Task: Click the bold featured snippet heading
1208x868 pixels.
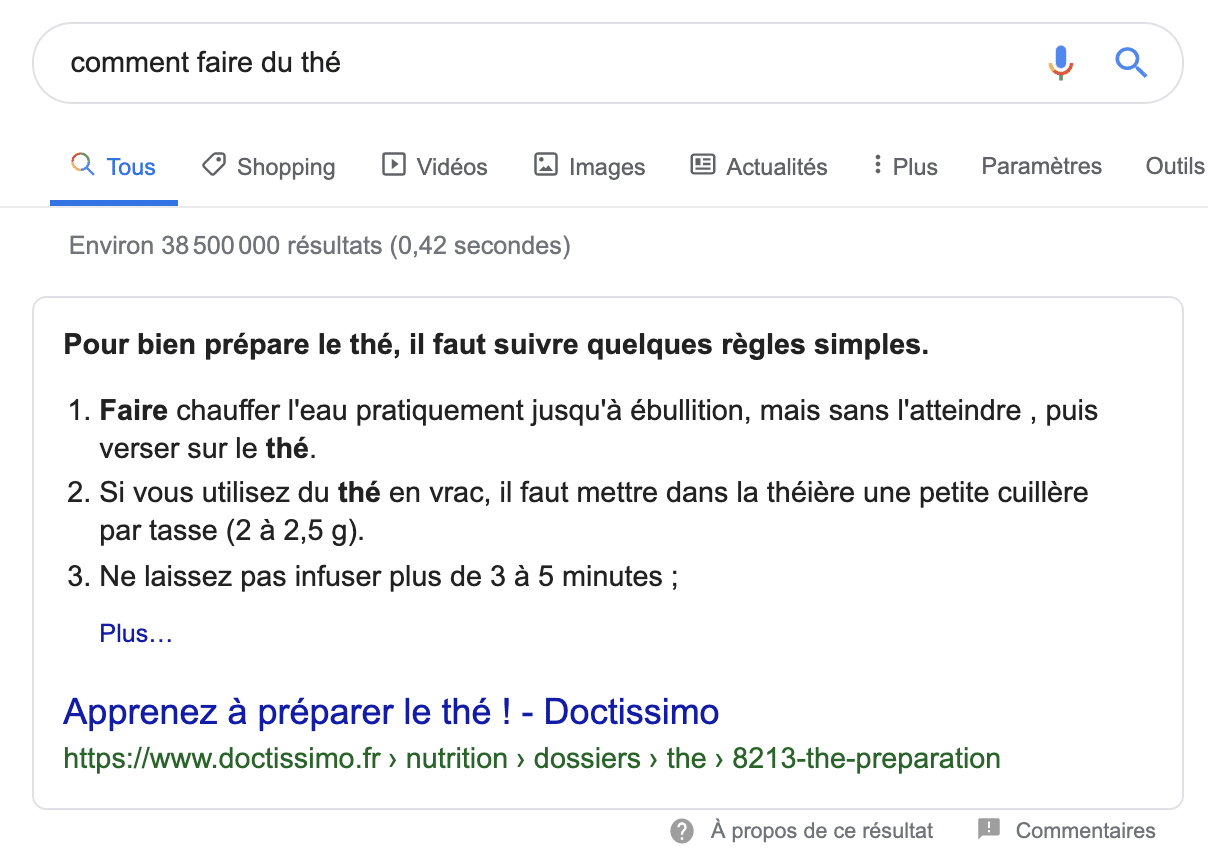Action: pos(496,346)
